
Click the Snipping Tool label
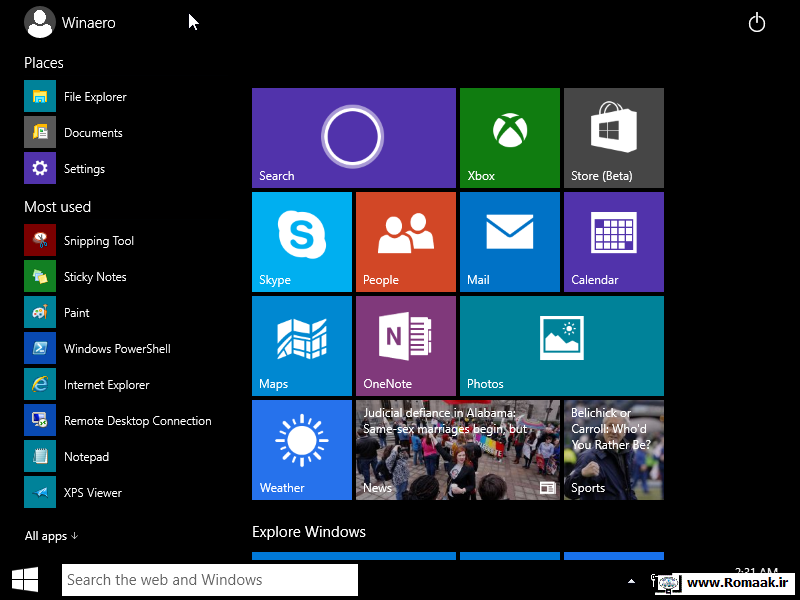click(99, 241)
